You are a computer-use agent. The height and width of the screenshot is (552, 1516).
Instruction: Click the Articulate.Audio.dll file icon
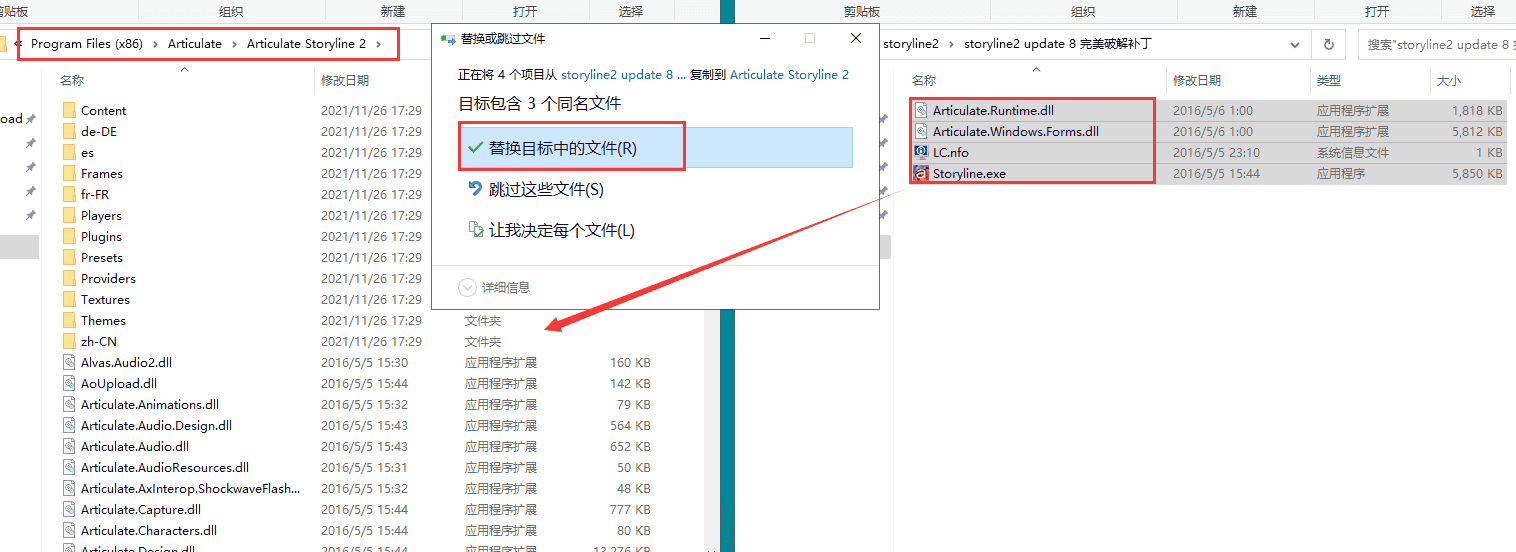click(68, 446)
